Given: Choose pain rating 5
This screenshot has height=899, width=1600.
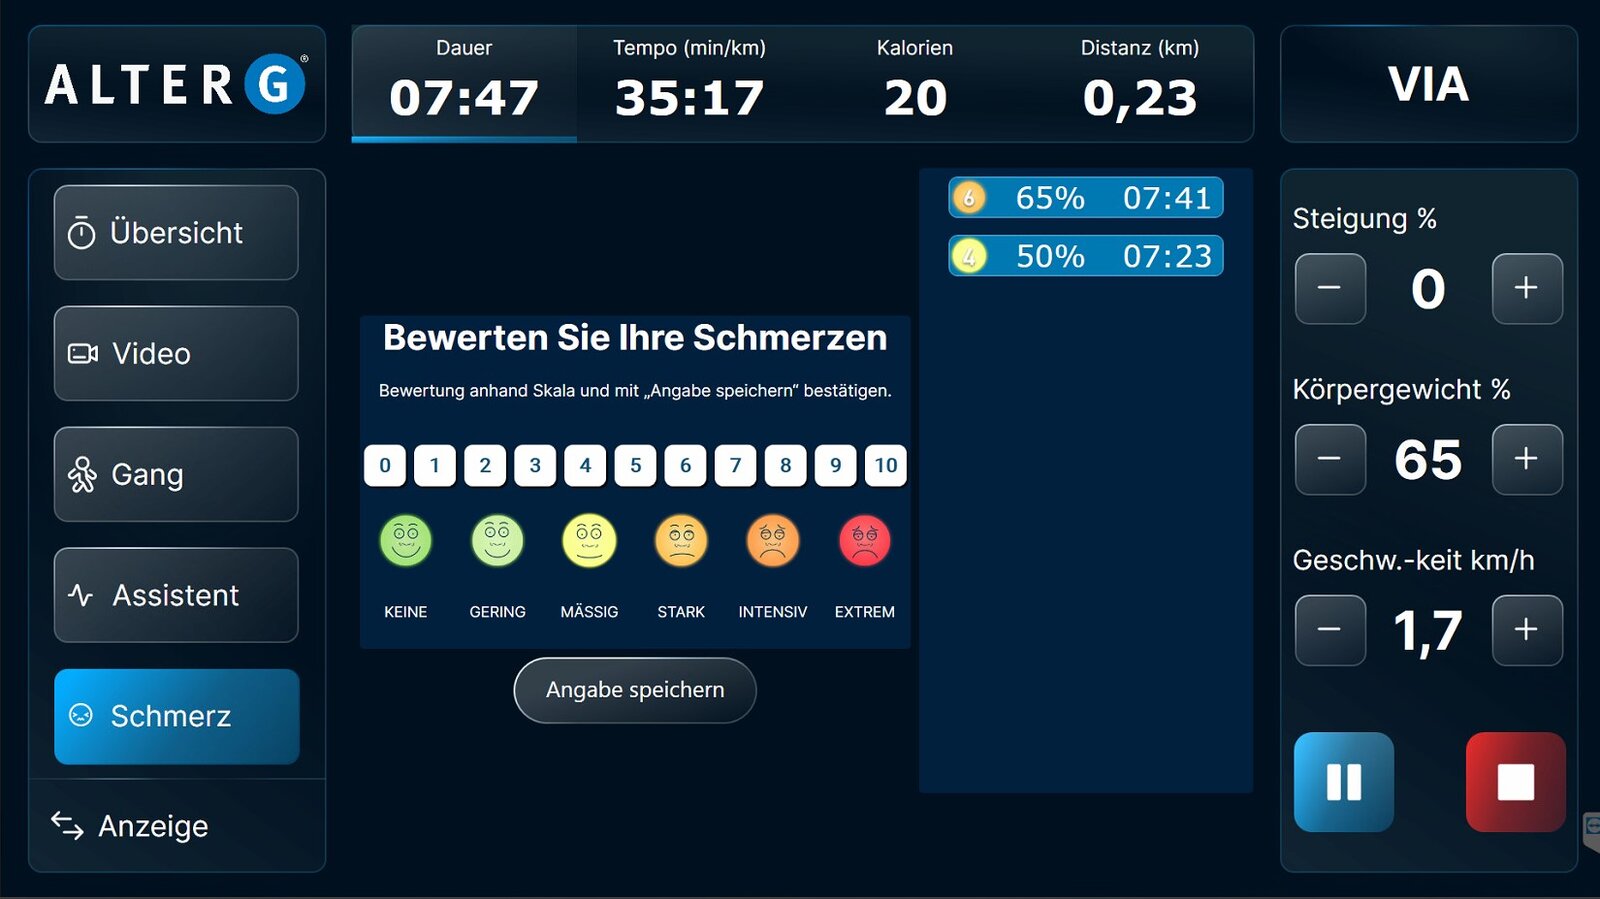Looking at the screenshot, I should pos(635,465).
